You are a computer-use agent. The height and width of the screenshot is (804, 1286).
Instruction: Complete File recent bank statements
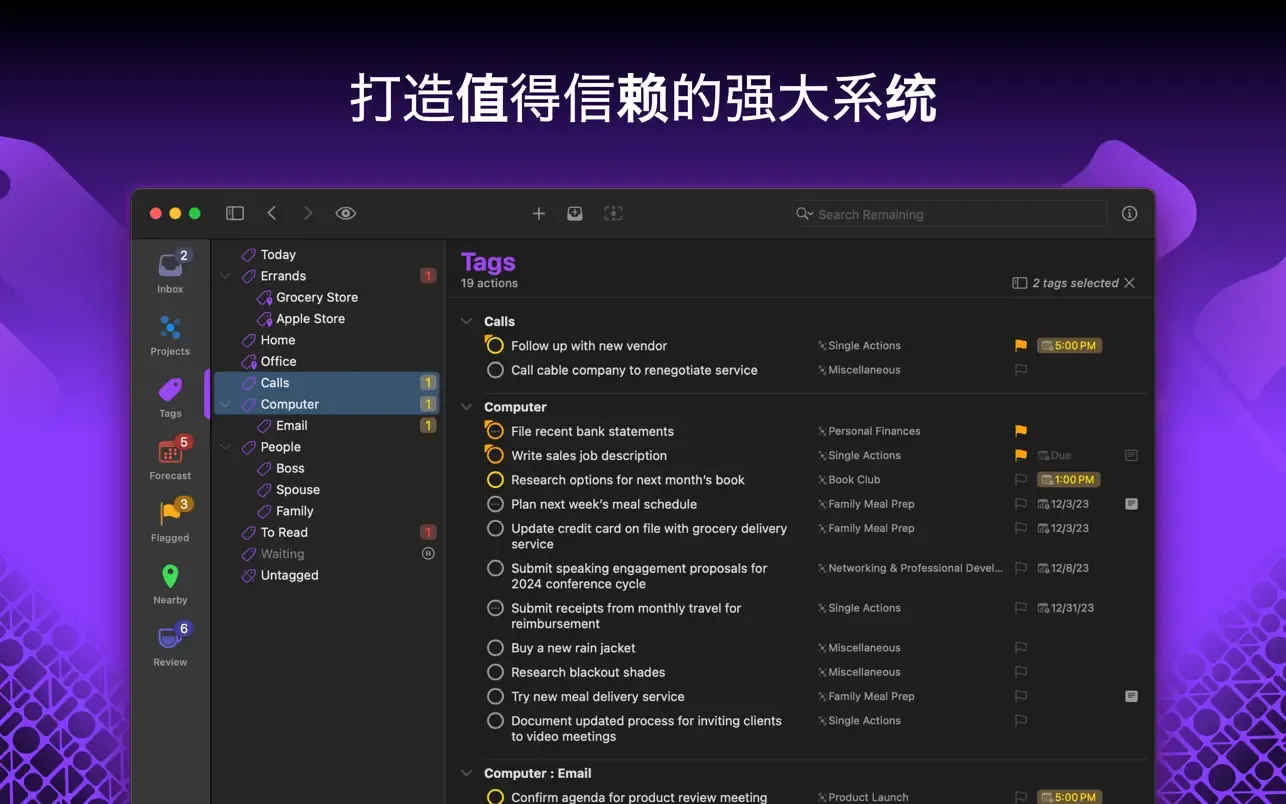click(x=494, y=431)
